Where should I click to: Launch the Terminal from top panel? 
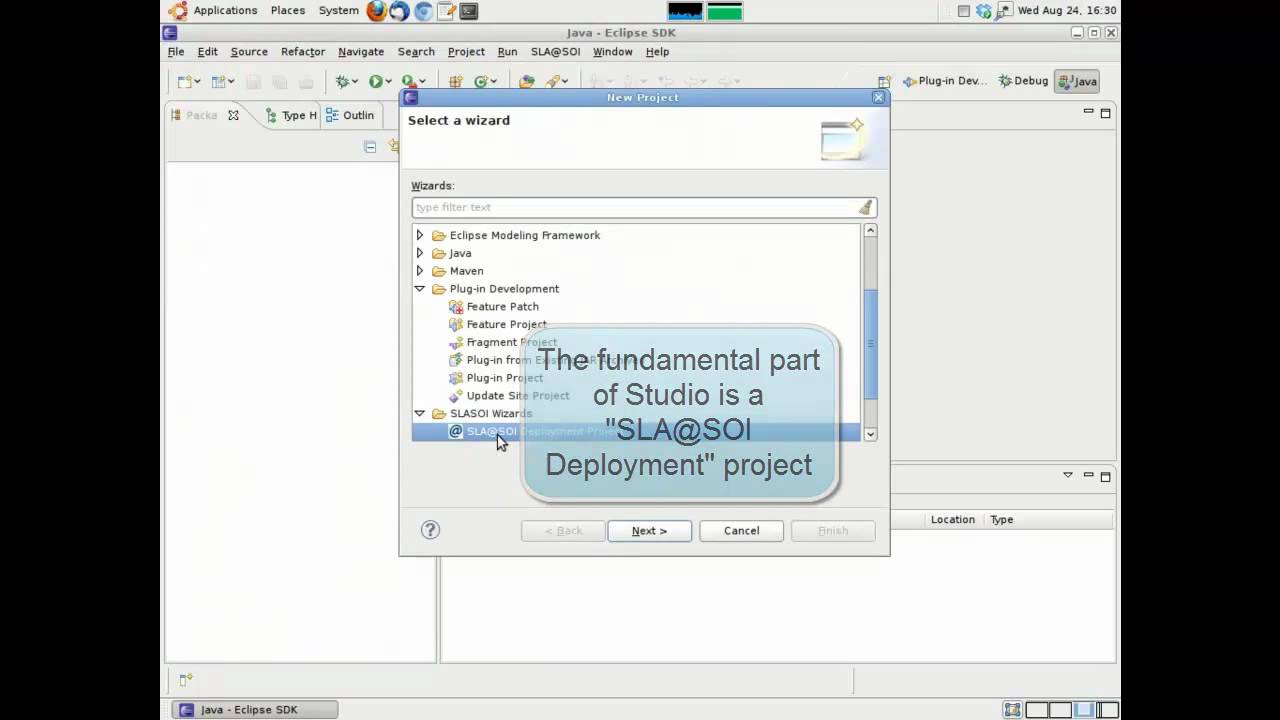[x=468, y=11]
